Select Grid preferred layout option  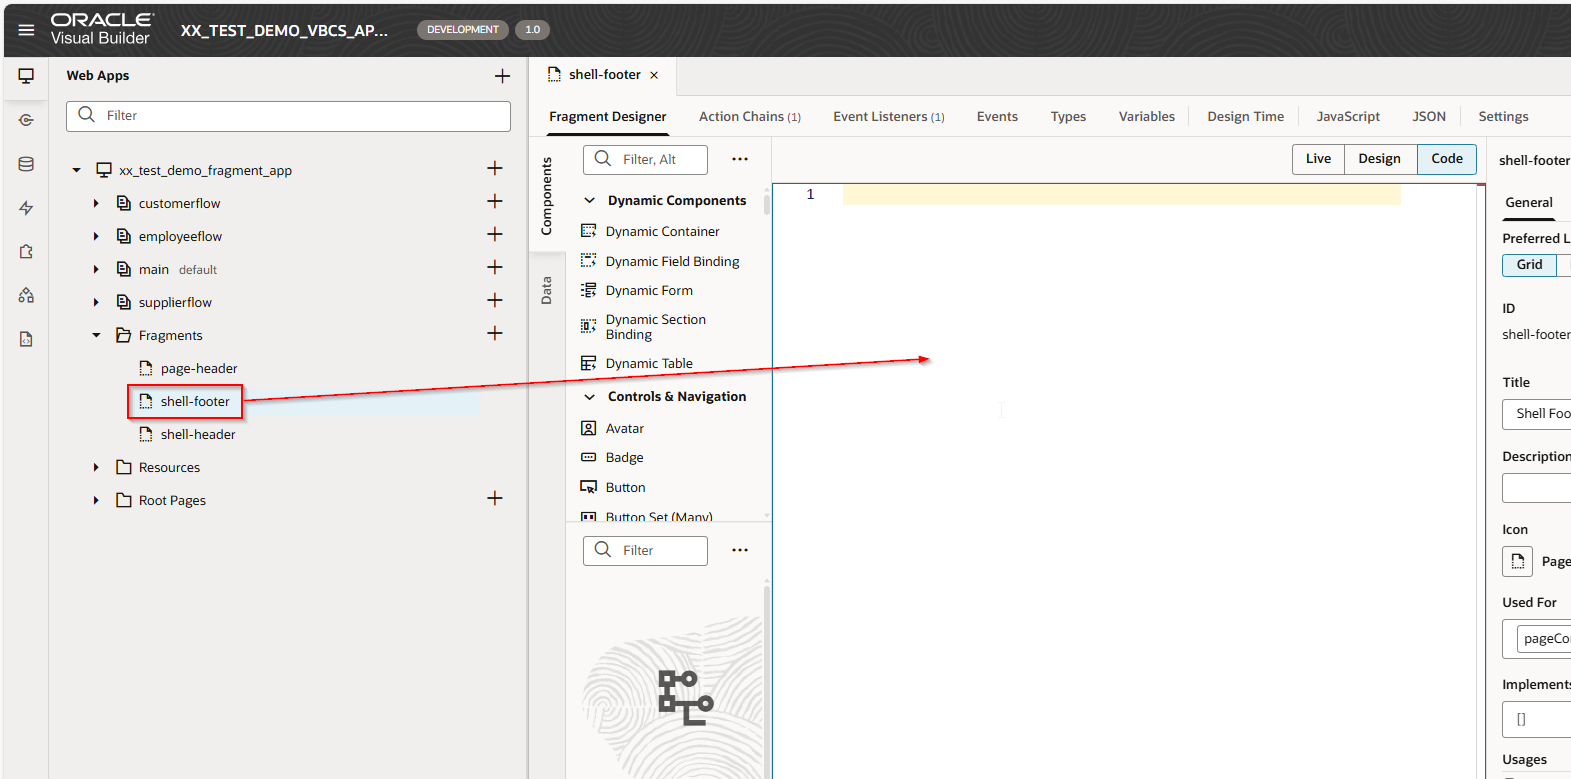1528,265
